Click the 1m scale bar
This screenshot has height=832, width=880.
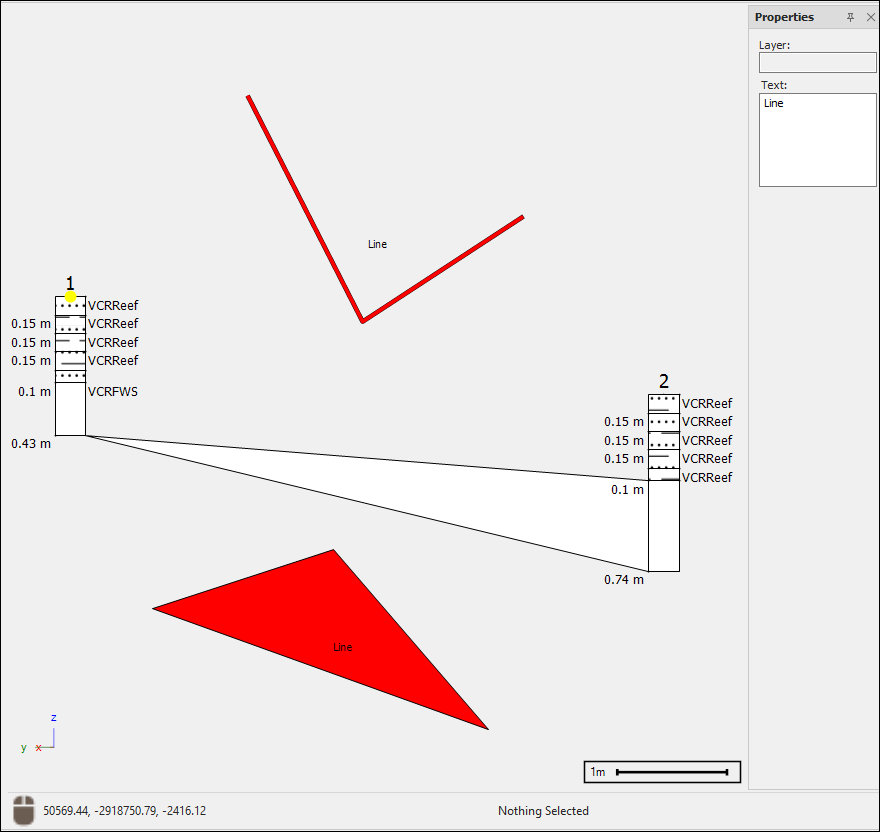[662, 772]
